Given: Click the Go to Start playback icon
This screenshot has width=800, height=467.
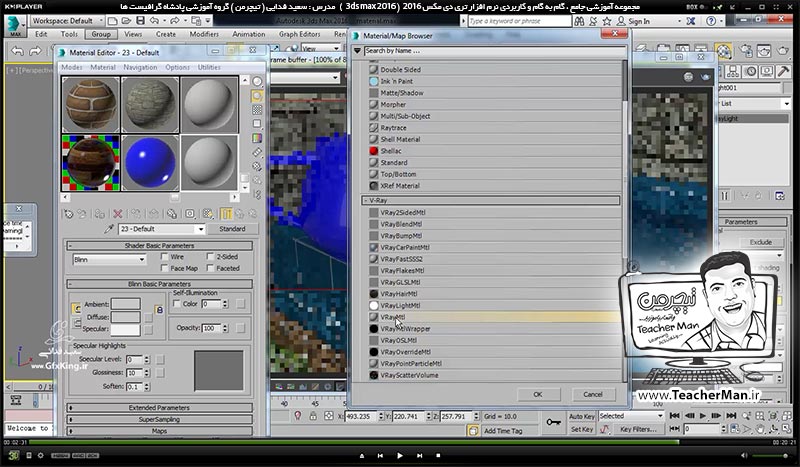Looking at the screenshot, I should (x=674, y=416).
